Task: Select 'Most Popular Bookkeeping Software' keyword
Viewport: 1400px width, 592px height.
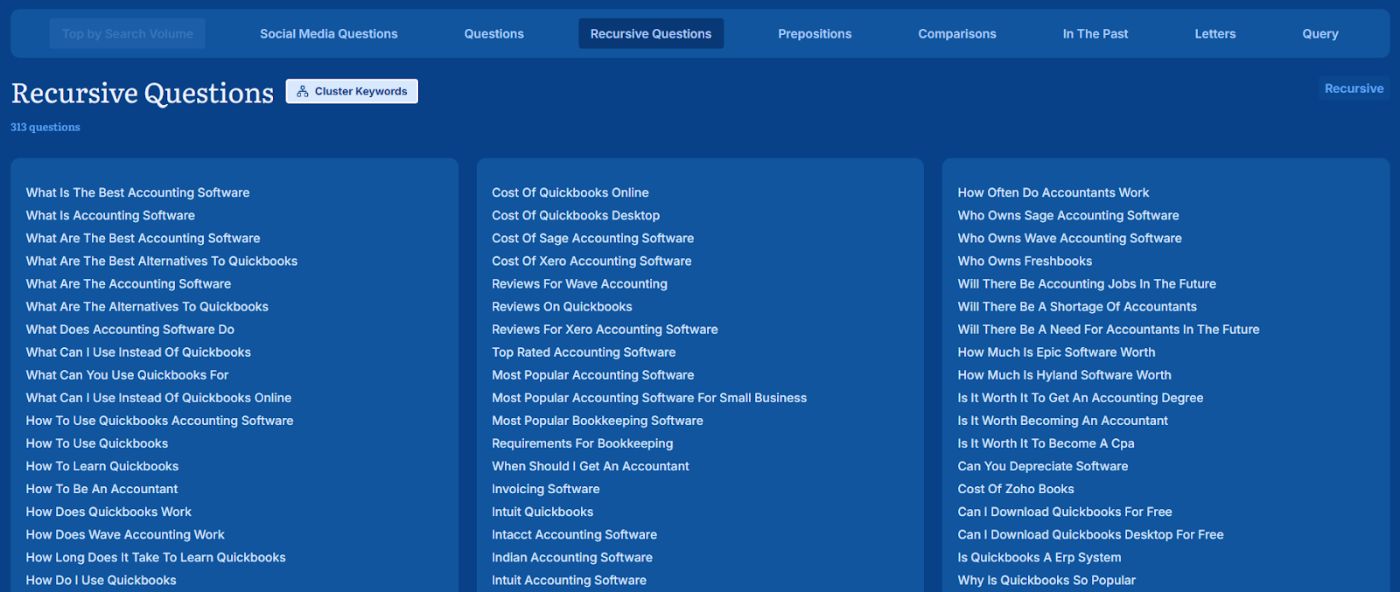Action: click(597, 421)
